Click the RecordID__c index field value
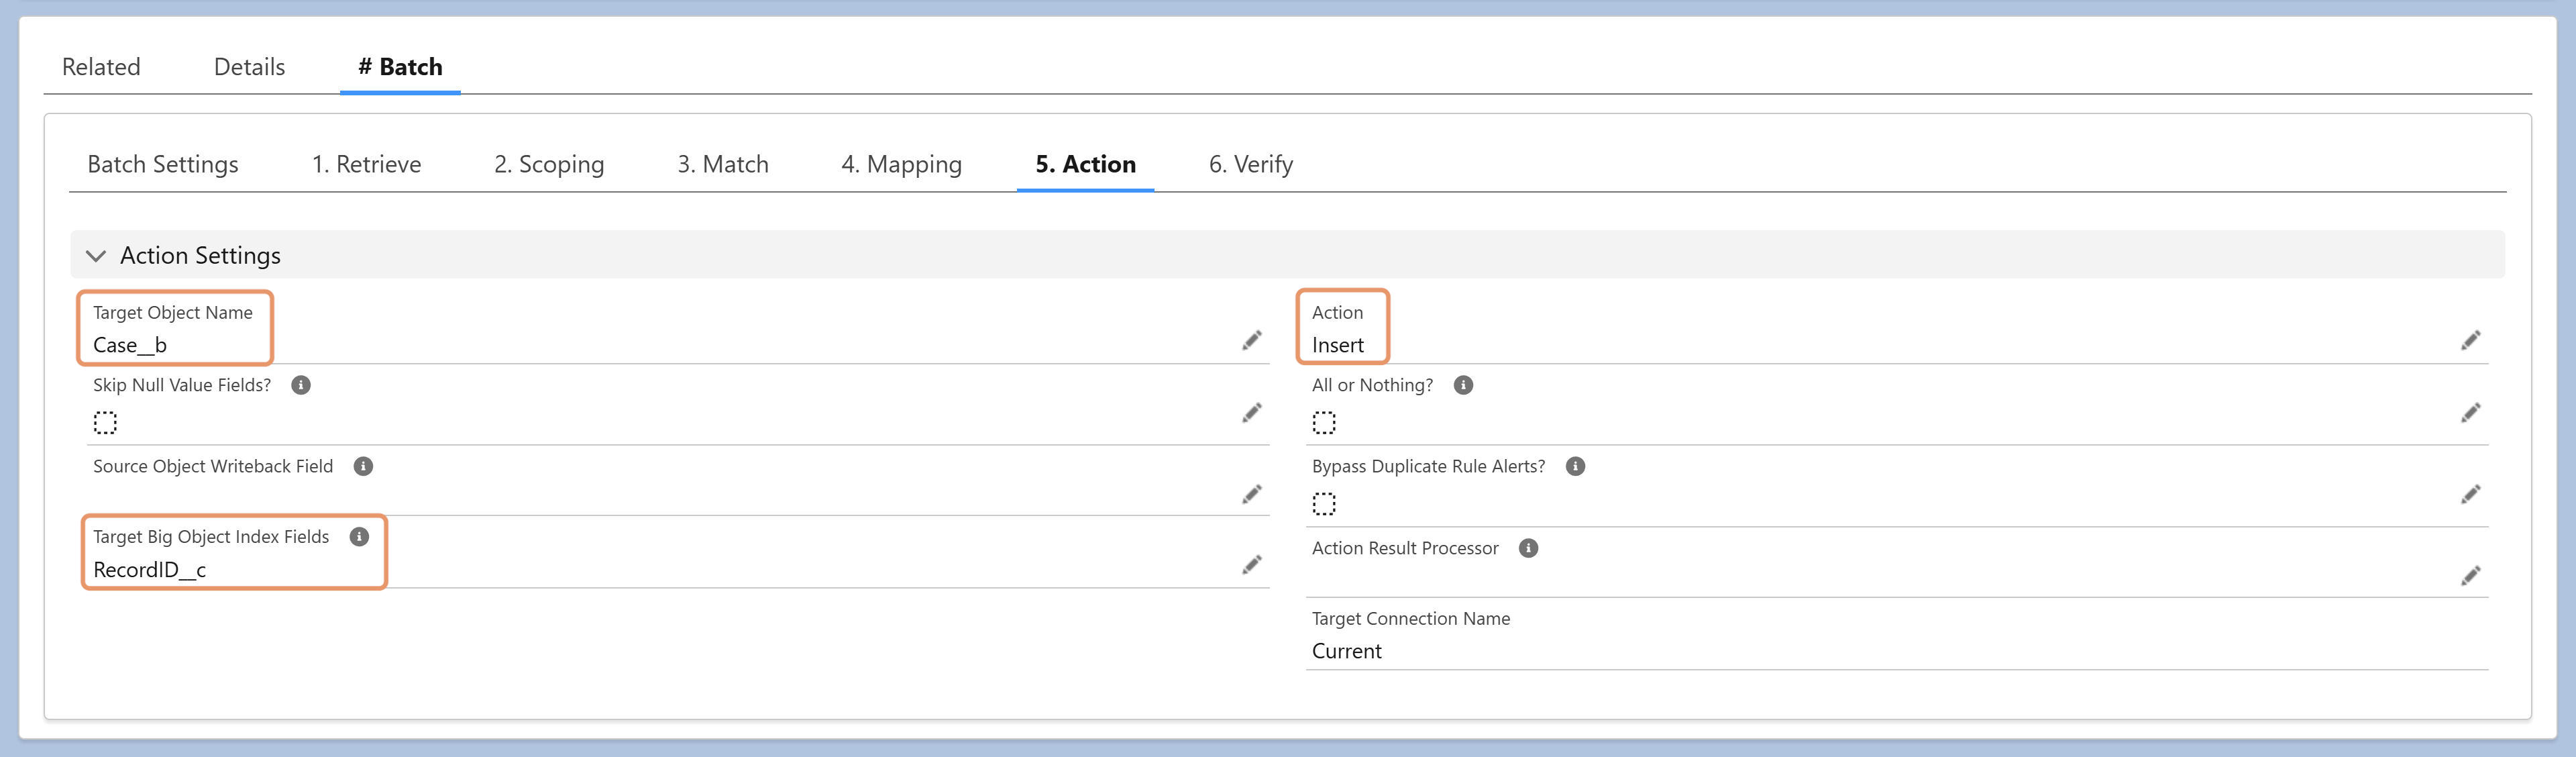2576x757 pixels. pyautogui.click(x=149, y=570)
